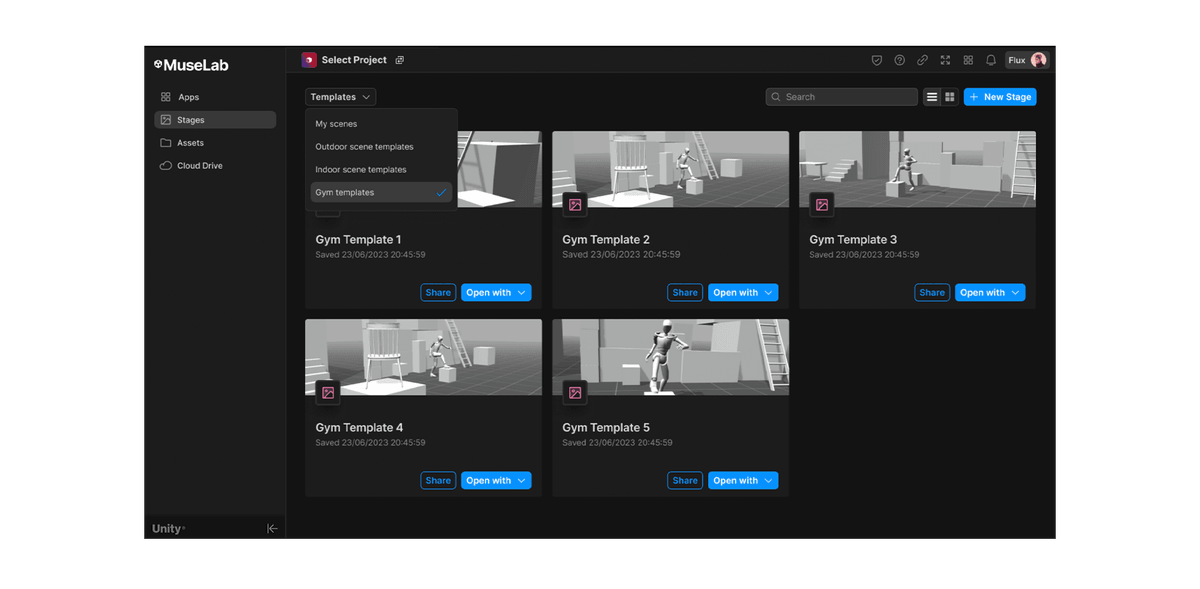Share Gym Template 1
The image size is (1200, 589).
[x=438, y=293]
